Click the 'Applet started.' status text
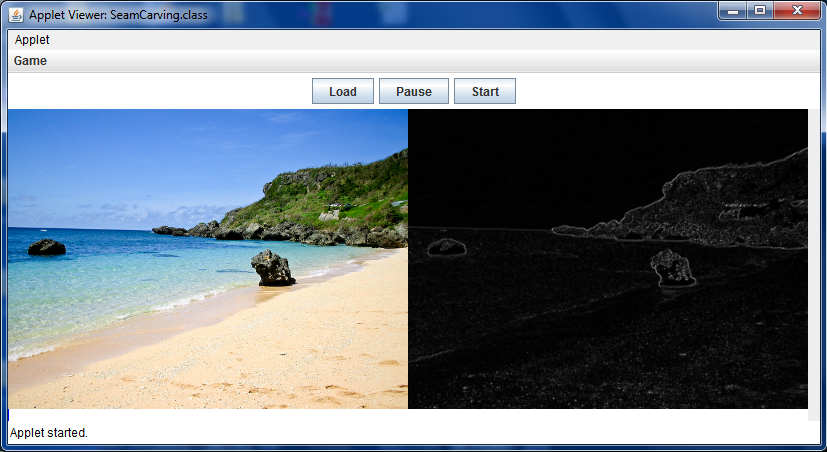The width and height of the screenshot is (827, 452). coord(49,433)
